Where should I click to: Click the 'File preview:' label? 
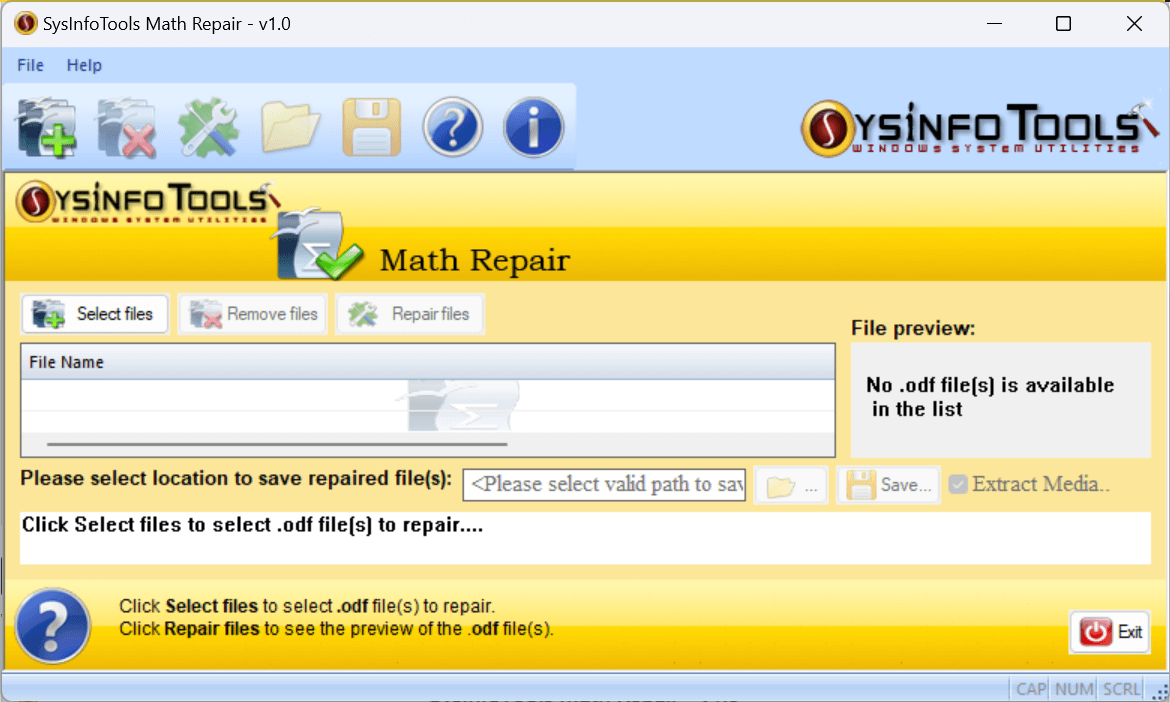pos(913,328)
